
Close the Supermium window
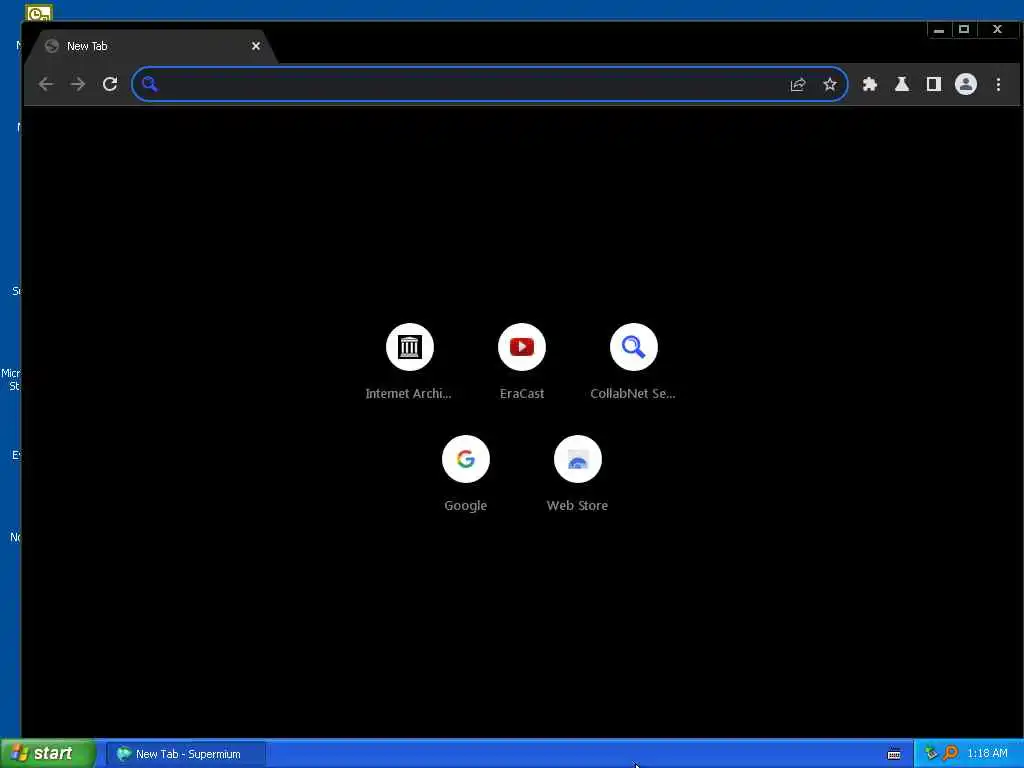coord(997,29)
